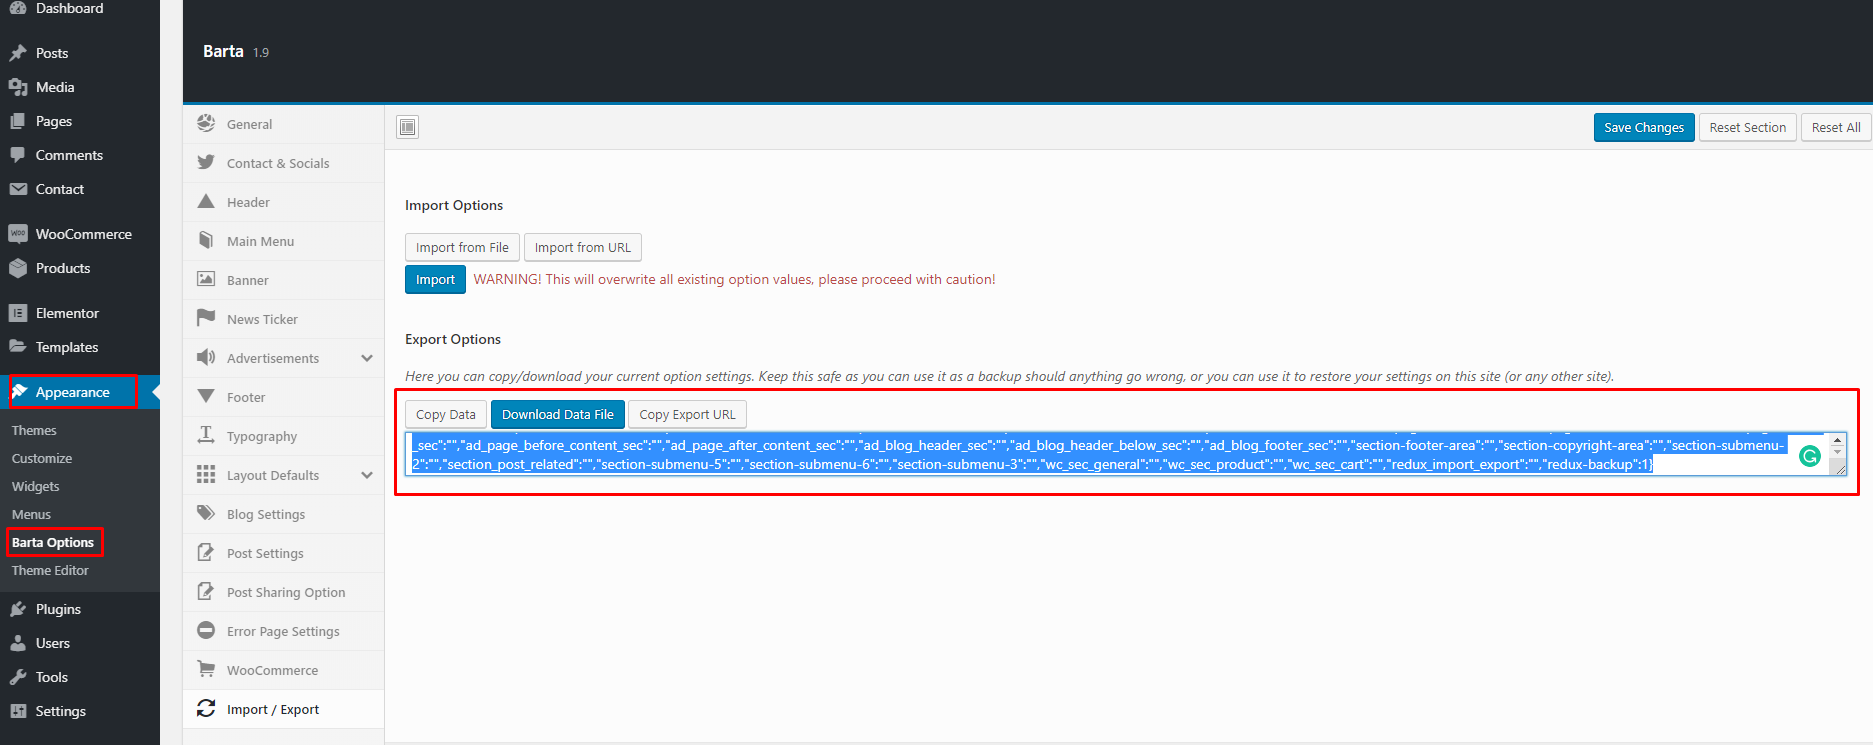Click the Media library icon

[18, 87]
